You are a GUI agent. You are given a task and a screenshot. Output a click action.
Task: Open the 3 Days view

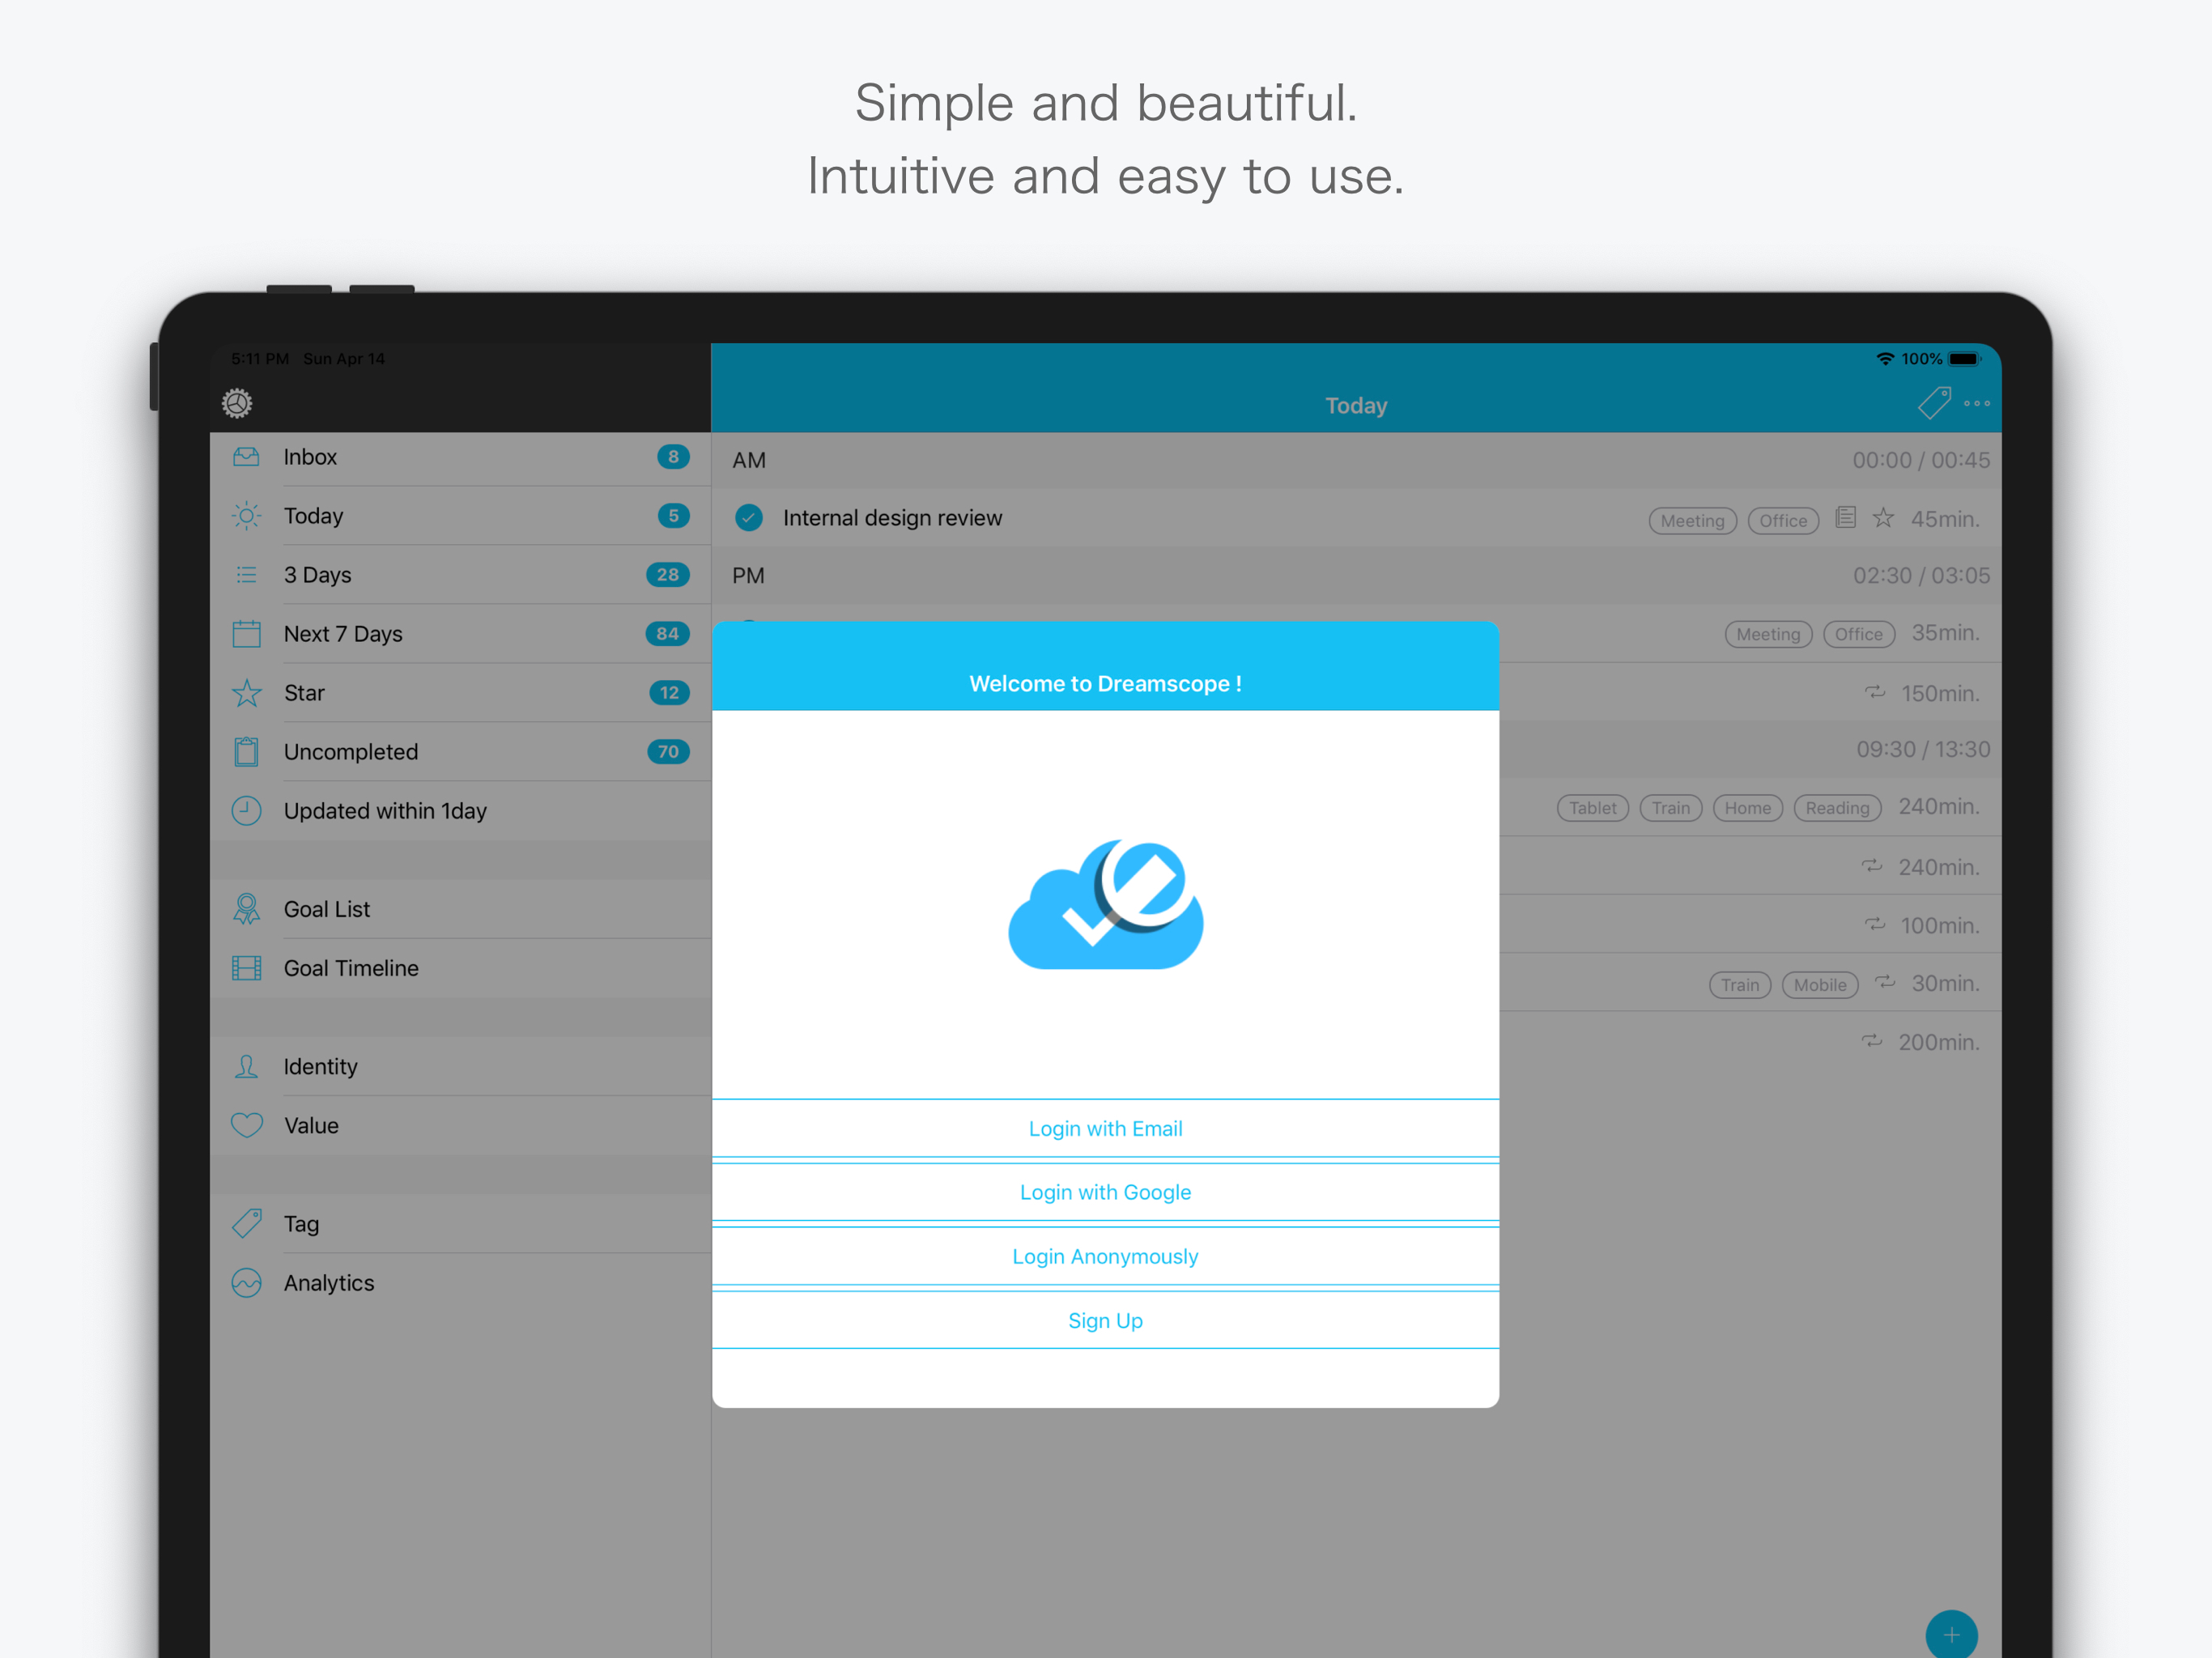coord(460,575)
